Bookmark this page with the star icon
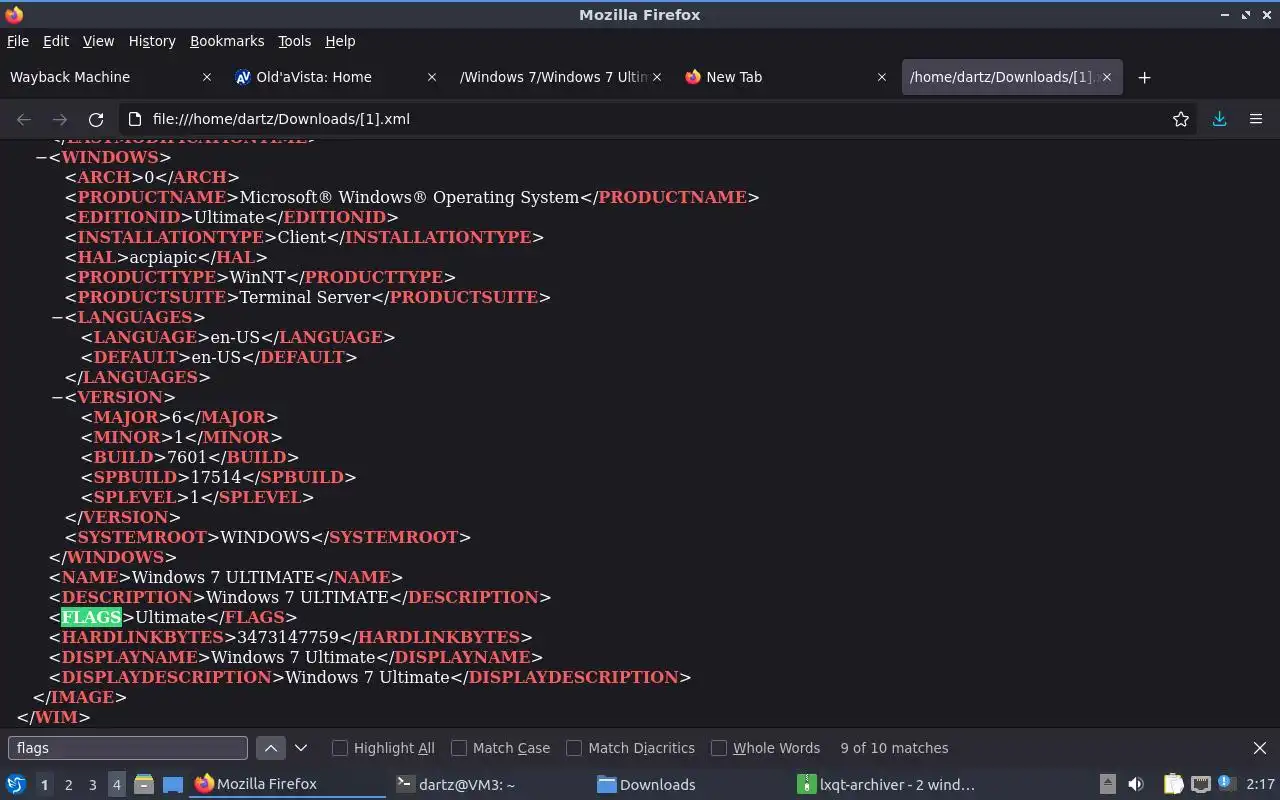The height and width of the screenshot is (800, 1280). coord(1181,119)
